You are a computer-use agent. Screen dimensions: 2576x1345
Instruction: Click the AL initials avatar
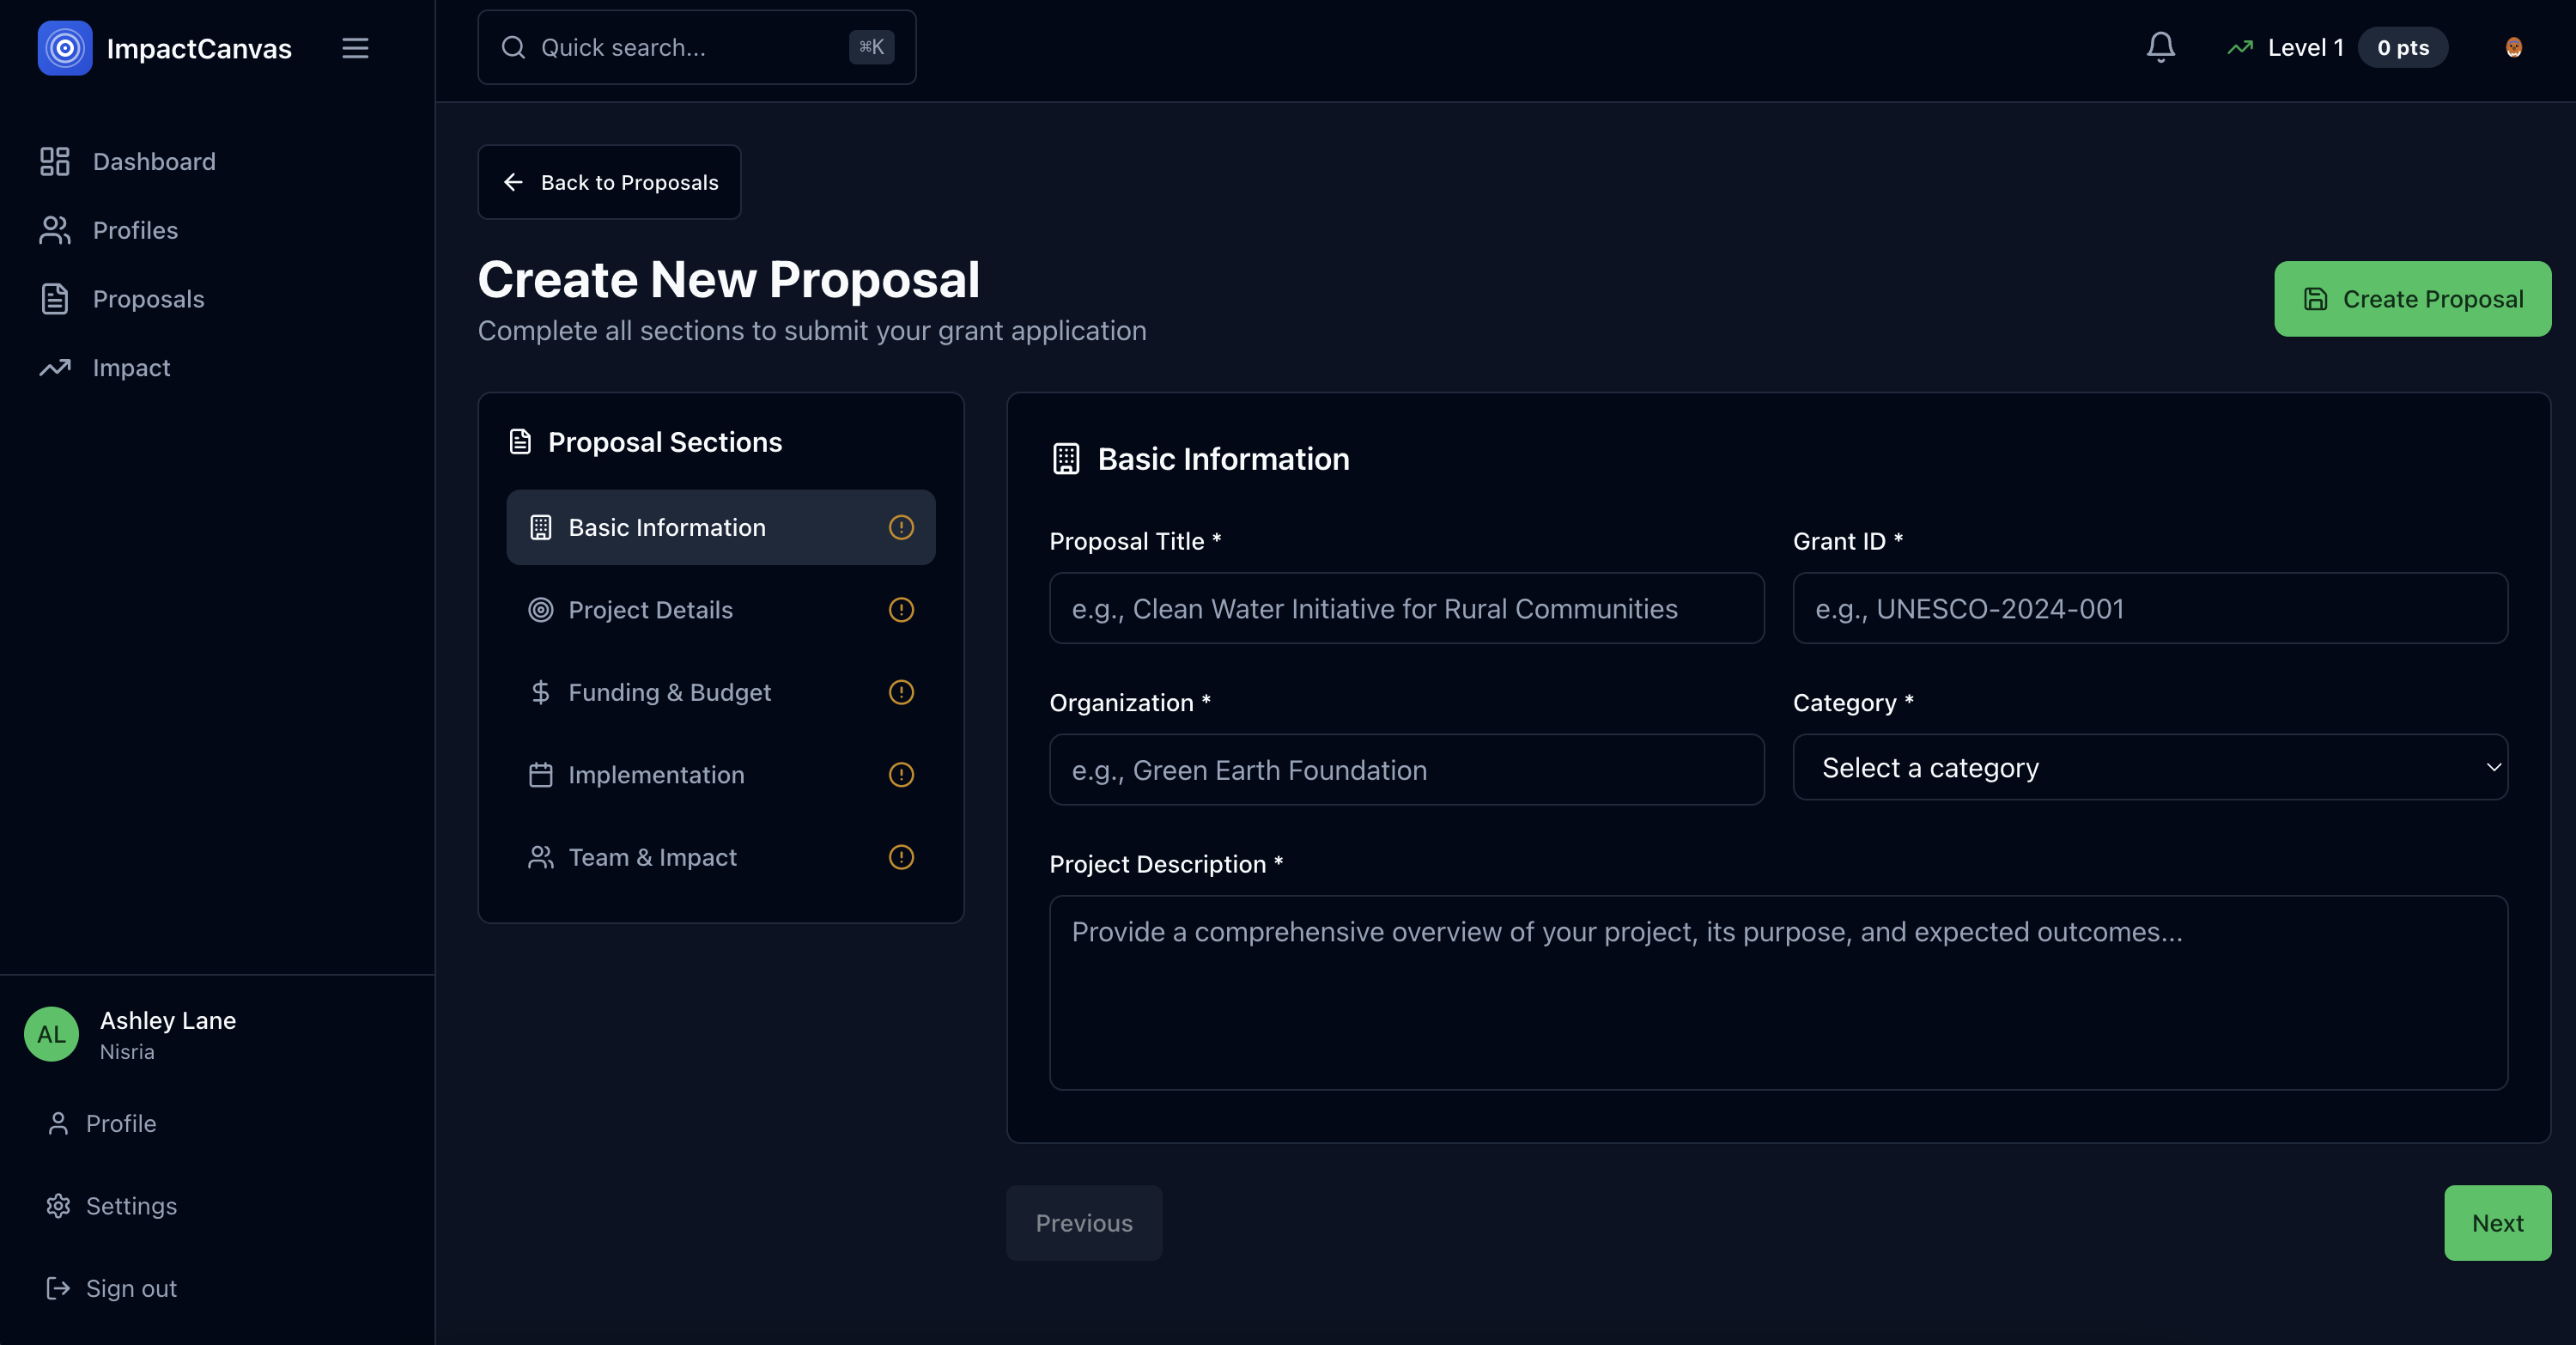(x=51, y=1034)
